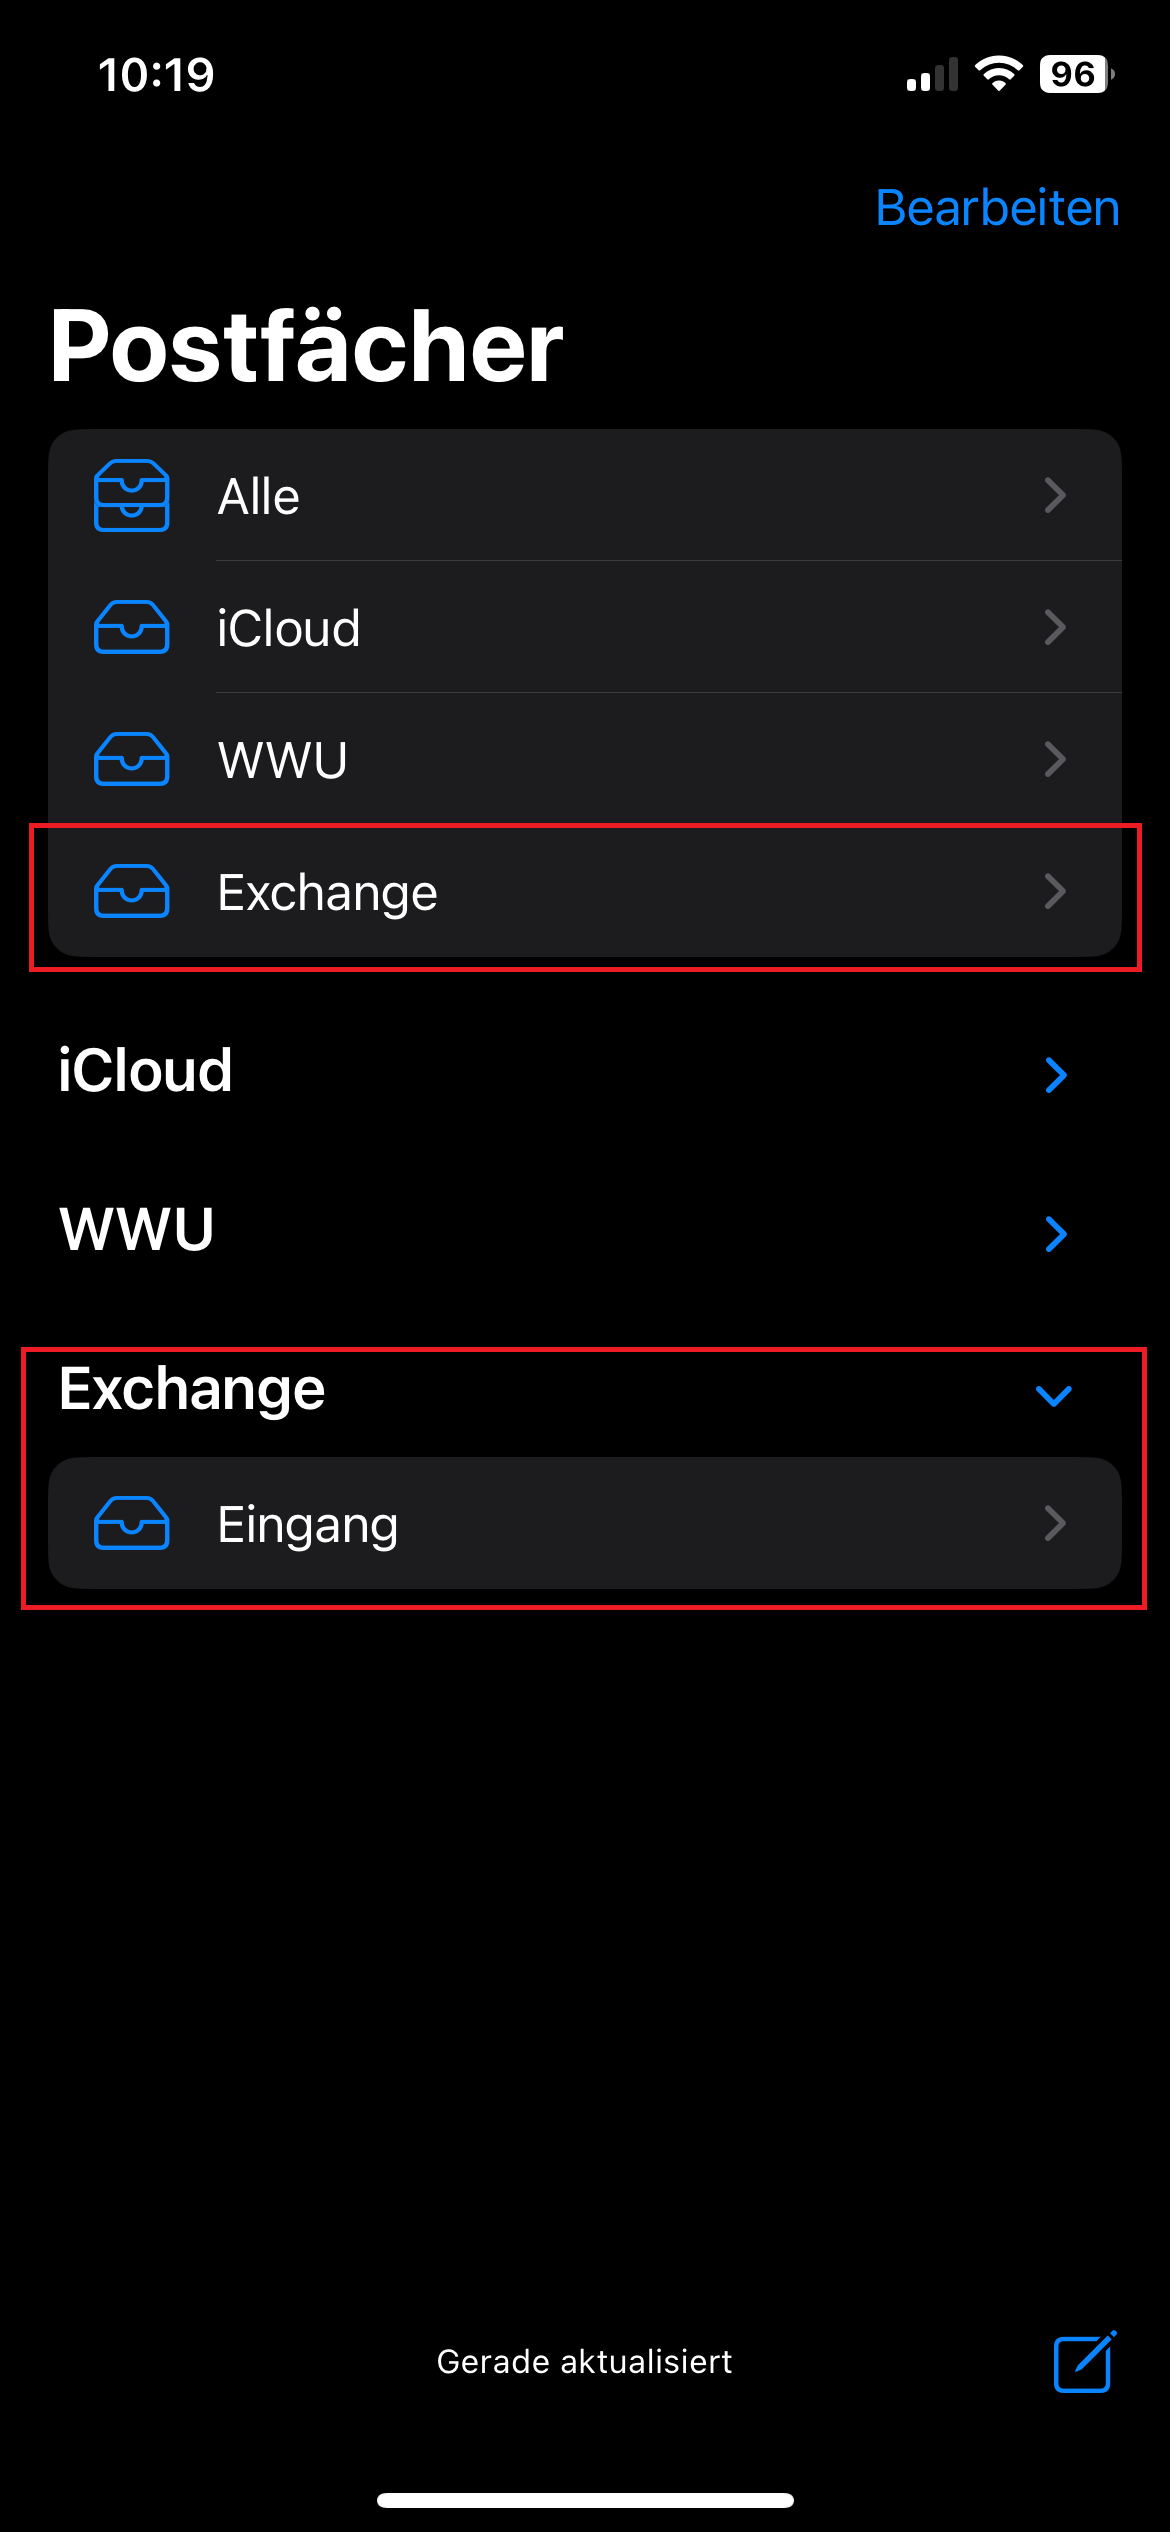This screenshot has height=2532, width=1170.
Task: Expand the WWU account section
Action: pyautogui.click(x=1055, y=1234)
